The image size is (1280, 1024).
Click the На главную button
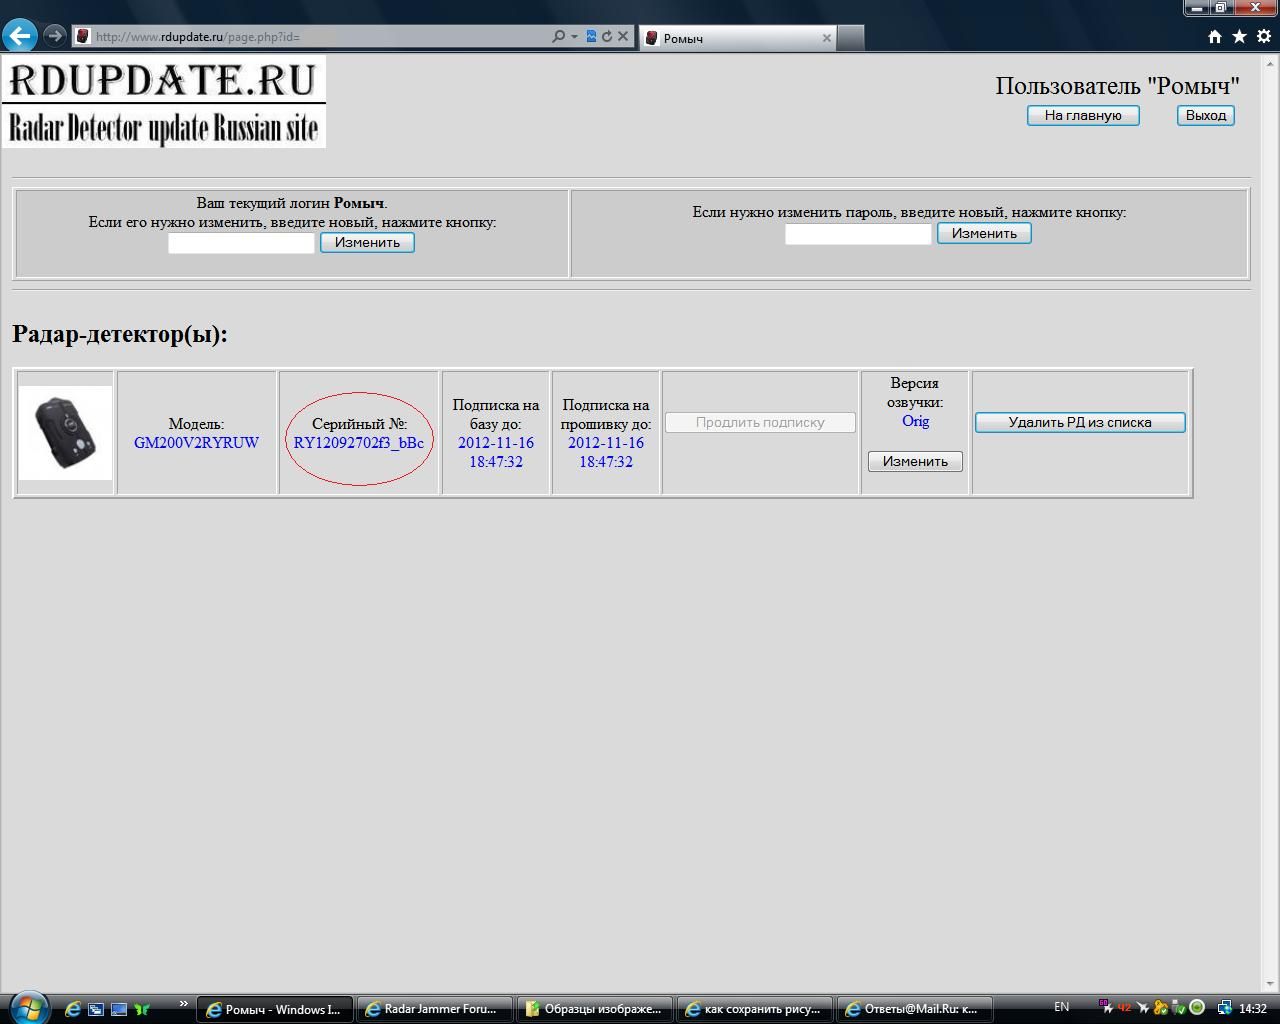[1083, 116]
